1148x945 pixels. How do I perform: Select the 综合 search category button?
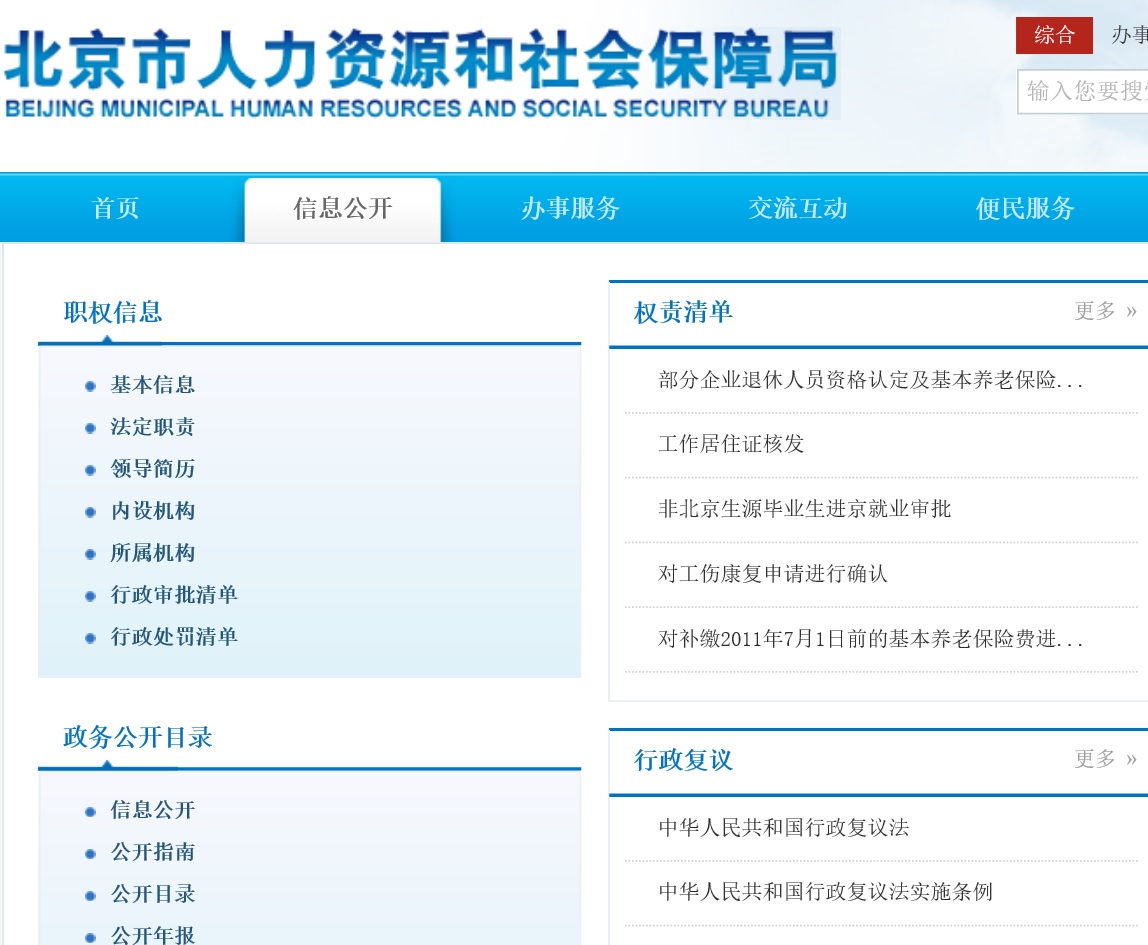tap(1054, 35)
